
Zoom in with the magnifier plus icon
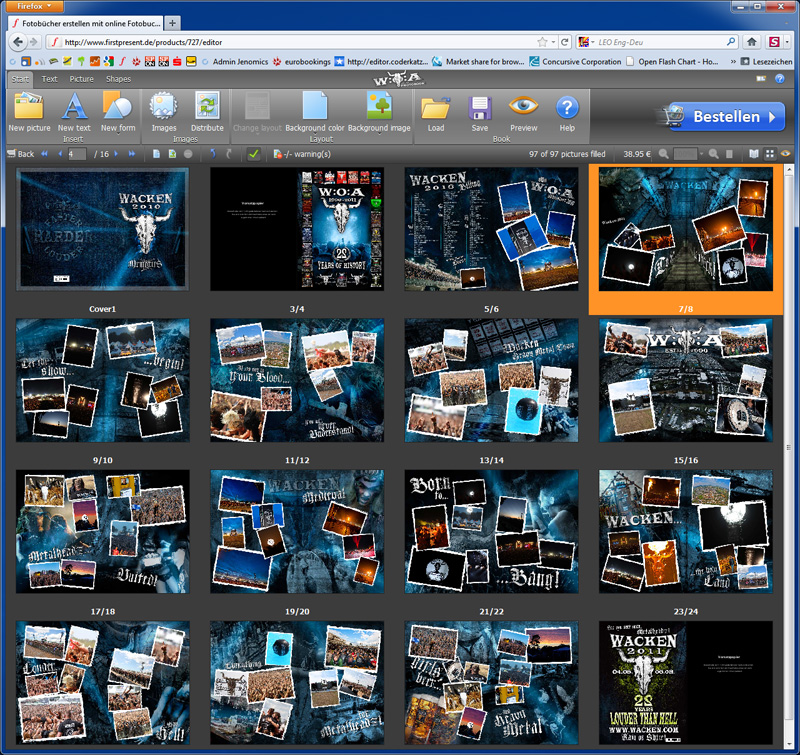pyautogui.click(x=714, y=154)
